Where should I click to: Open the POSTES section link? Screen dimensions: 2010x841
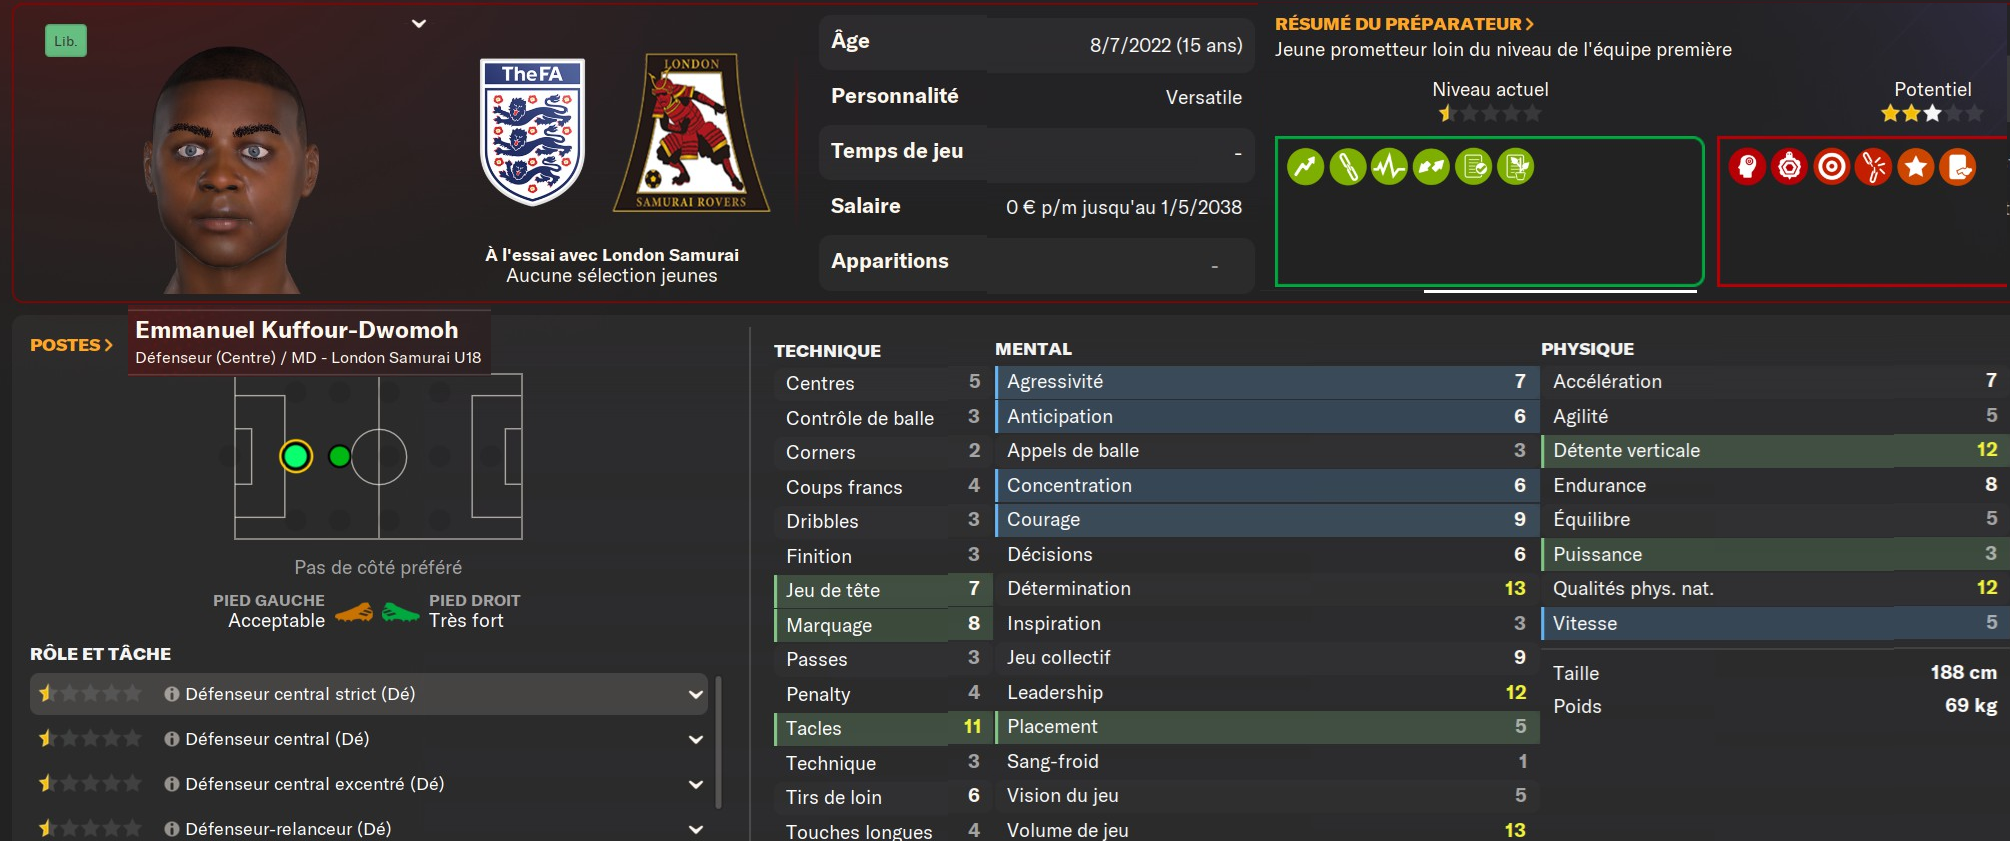pos(71,345)
